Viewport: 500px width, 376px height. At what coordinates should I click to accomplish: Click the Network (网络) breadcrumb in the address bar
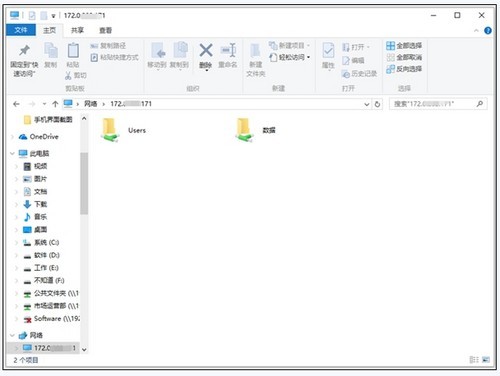tap(90, 104)
